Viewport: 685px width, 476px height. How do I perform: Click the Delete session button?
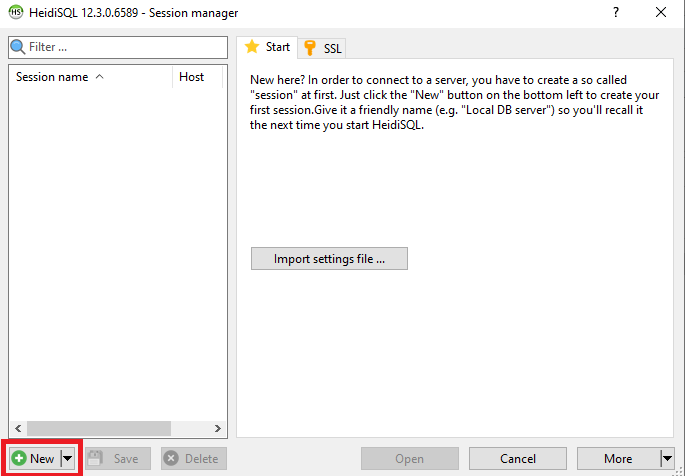point(194,459)
